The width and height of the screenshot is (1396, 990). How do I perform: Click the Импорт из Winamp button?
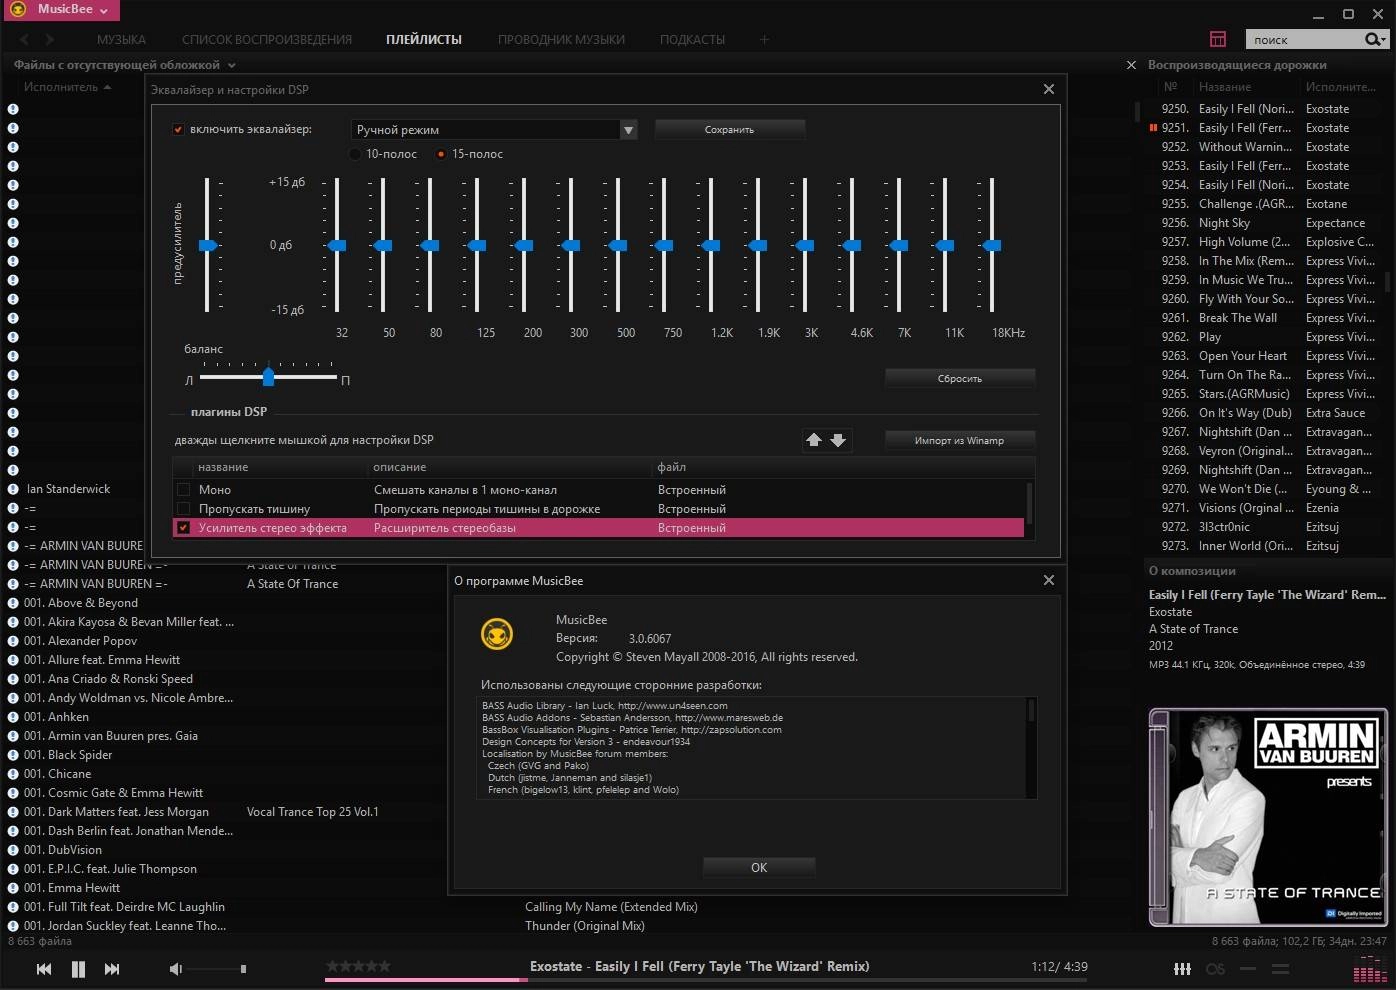point(960,440)
